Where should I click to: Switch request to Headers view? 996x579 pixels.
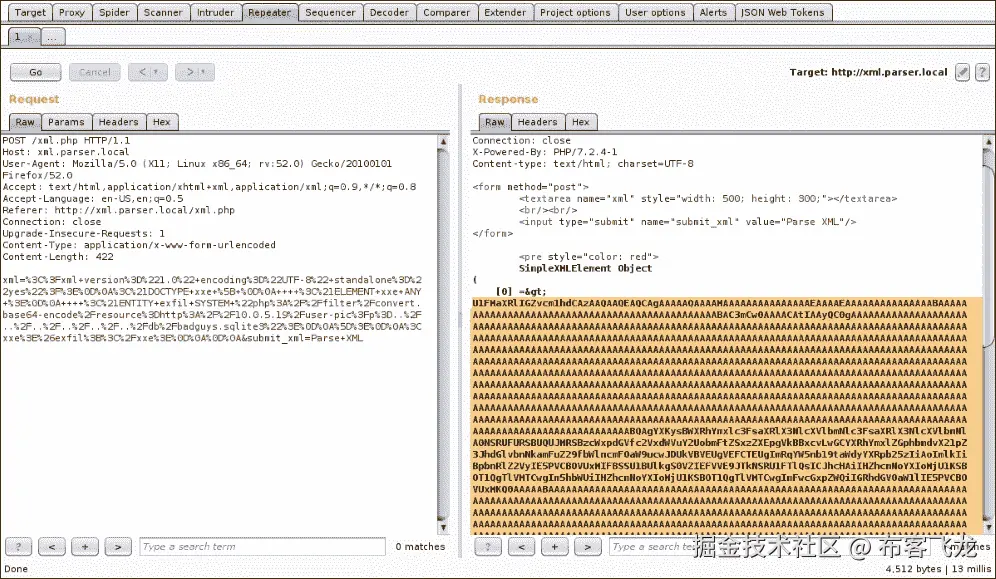click(118, 122)
